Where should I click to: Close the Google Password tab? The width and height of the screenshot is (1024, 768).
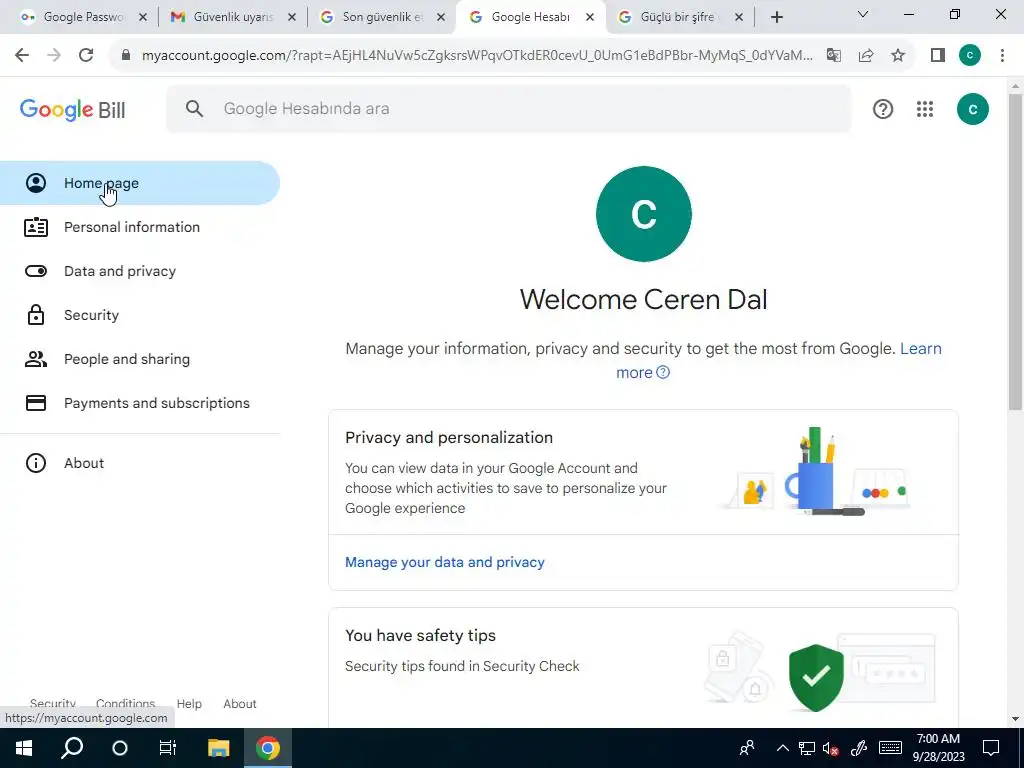pos(143,17)
